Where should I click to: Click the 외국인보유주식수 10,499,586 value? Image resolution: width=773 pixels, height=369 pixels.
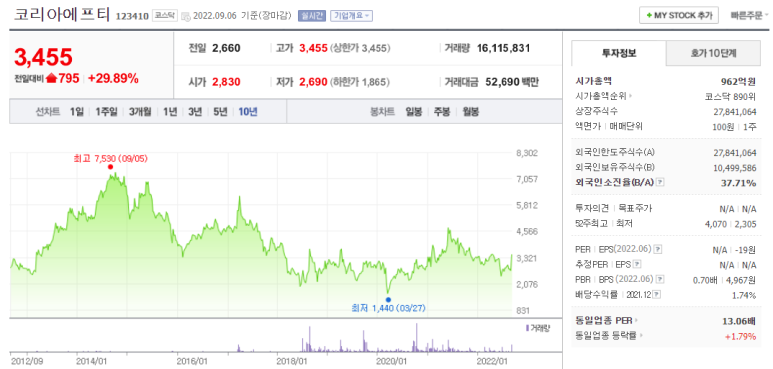[735, 168]
